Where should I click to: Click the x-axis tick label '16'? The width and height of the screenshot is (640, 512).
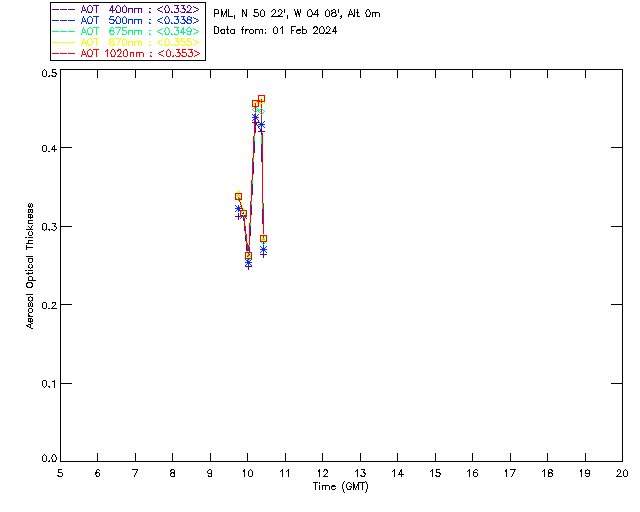click(x=472, y=473)
